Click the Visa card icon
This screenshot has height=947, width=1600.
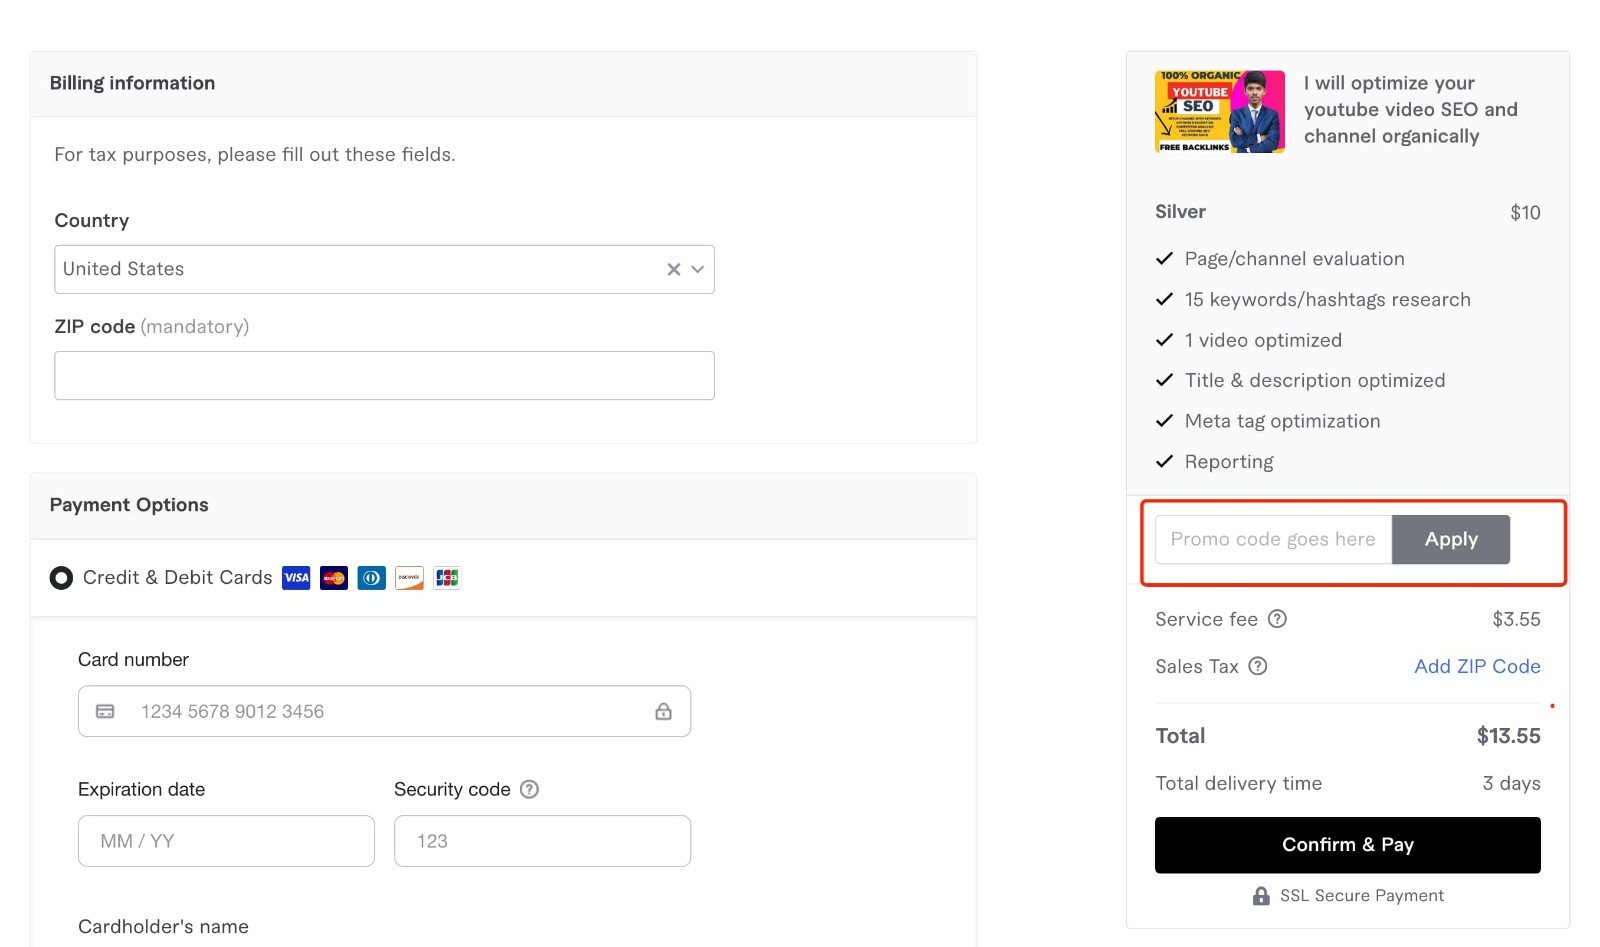pyautogui.click(x=296, y=578)
